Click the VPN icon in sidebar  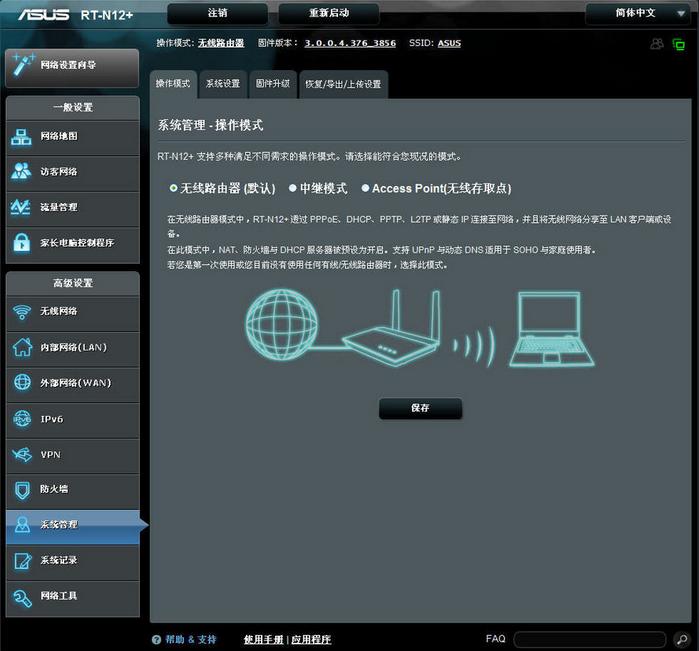click(x=22, y=455)
